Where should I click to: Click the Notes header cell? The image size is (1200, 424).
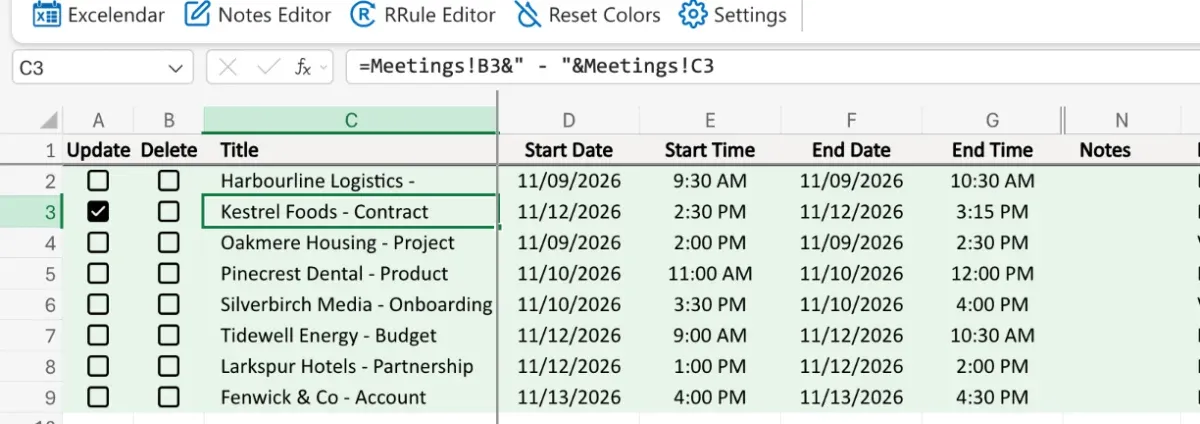tap(1121, 150)
